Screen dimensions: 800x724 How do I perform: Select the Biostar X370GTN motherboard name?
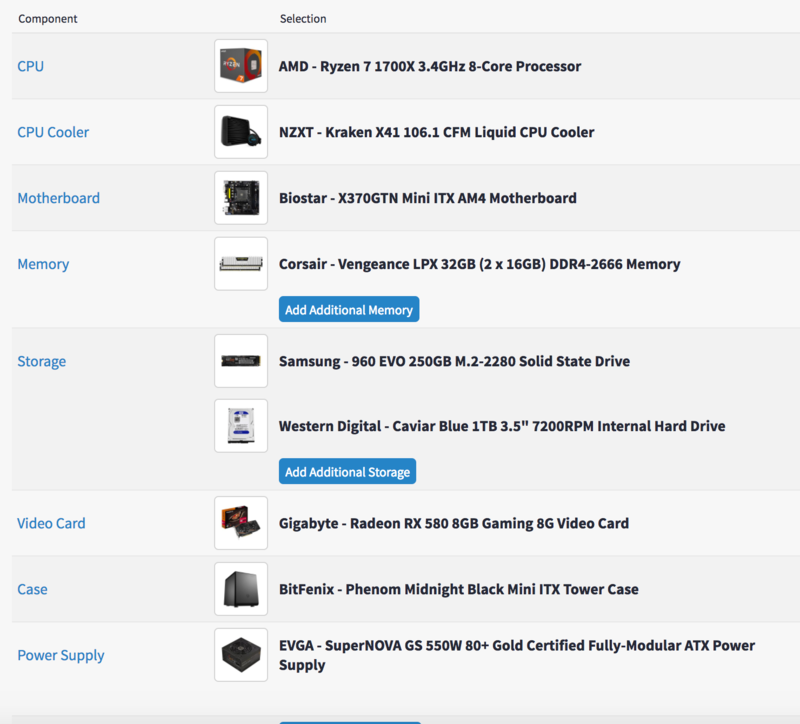pos(428,198)
